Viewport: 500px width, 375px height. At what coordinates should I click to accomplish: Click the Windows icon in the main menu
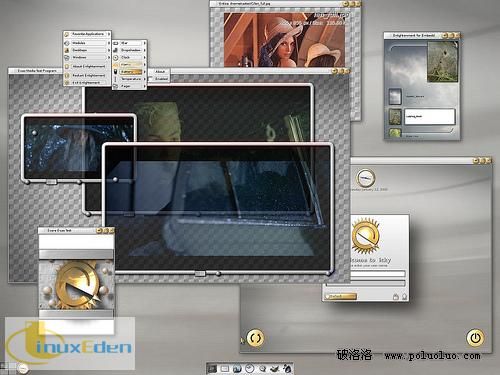[x=67, y=57]
